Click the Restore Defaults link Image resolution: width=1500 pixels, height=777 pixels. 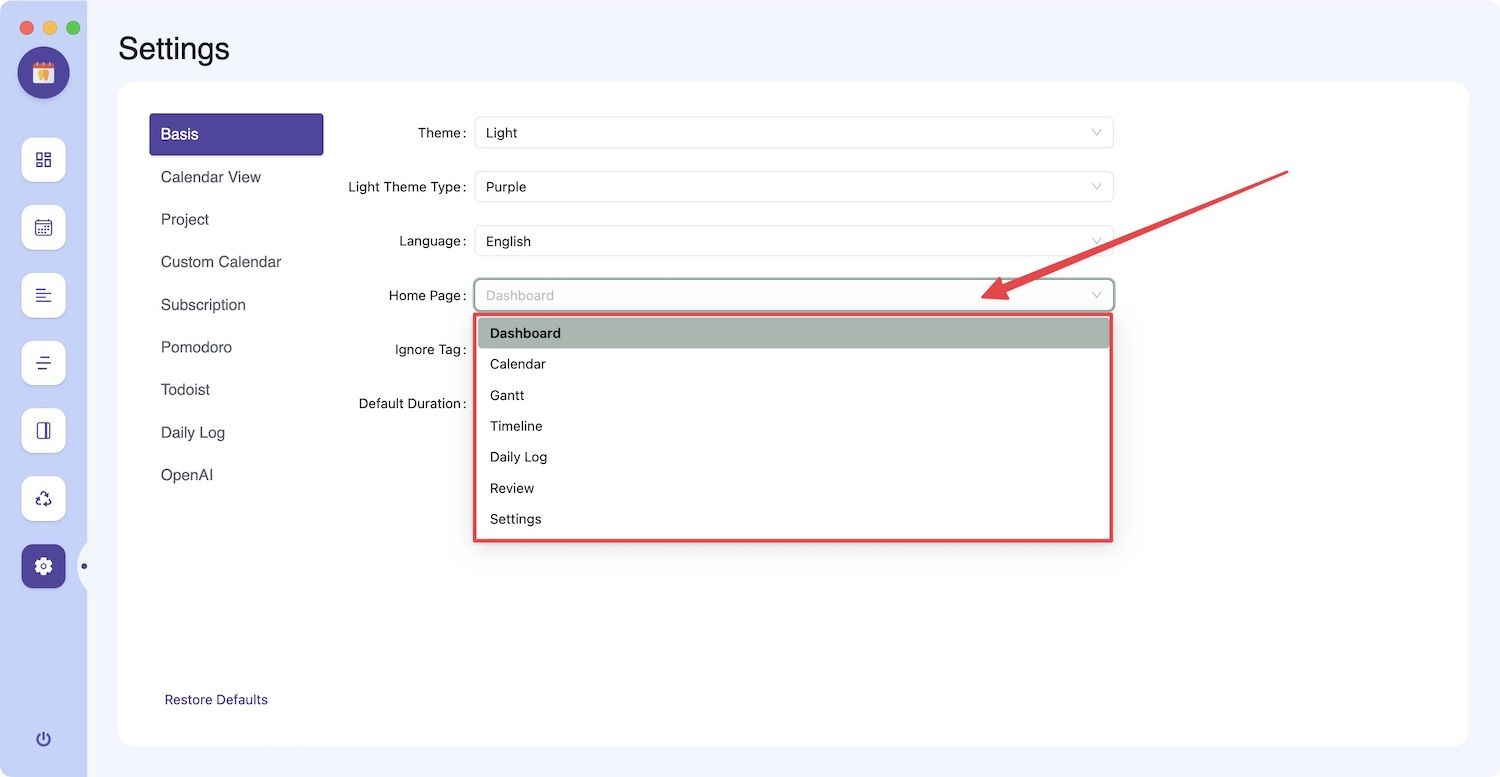(216, 700)
